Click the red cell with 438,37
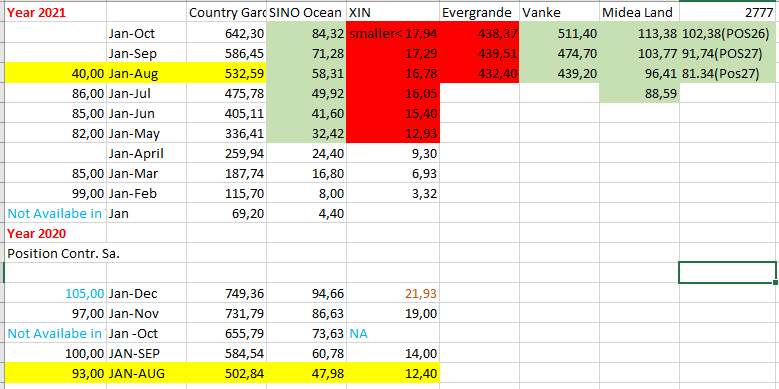The image size is (779, 389). (x=479, y=33)
